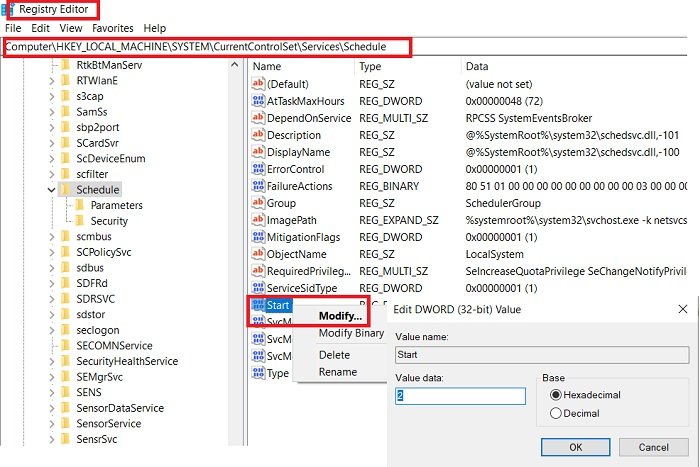Click the RtkBtManServ folder icon
This screenshot has height=467, width=700.
65,65
